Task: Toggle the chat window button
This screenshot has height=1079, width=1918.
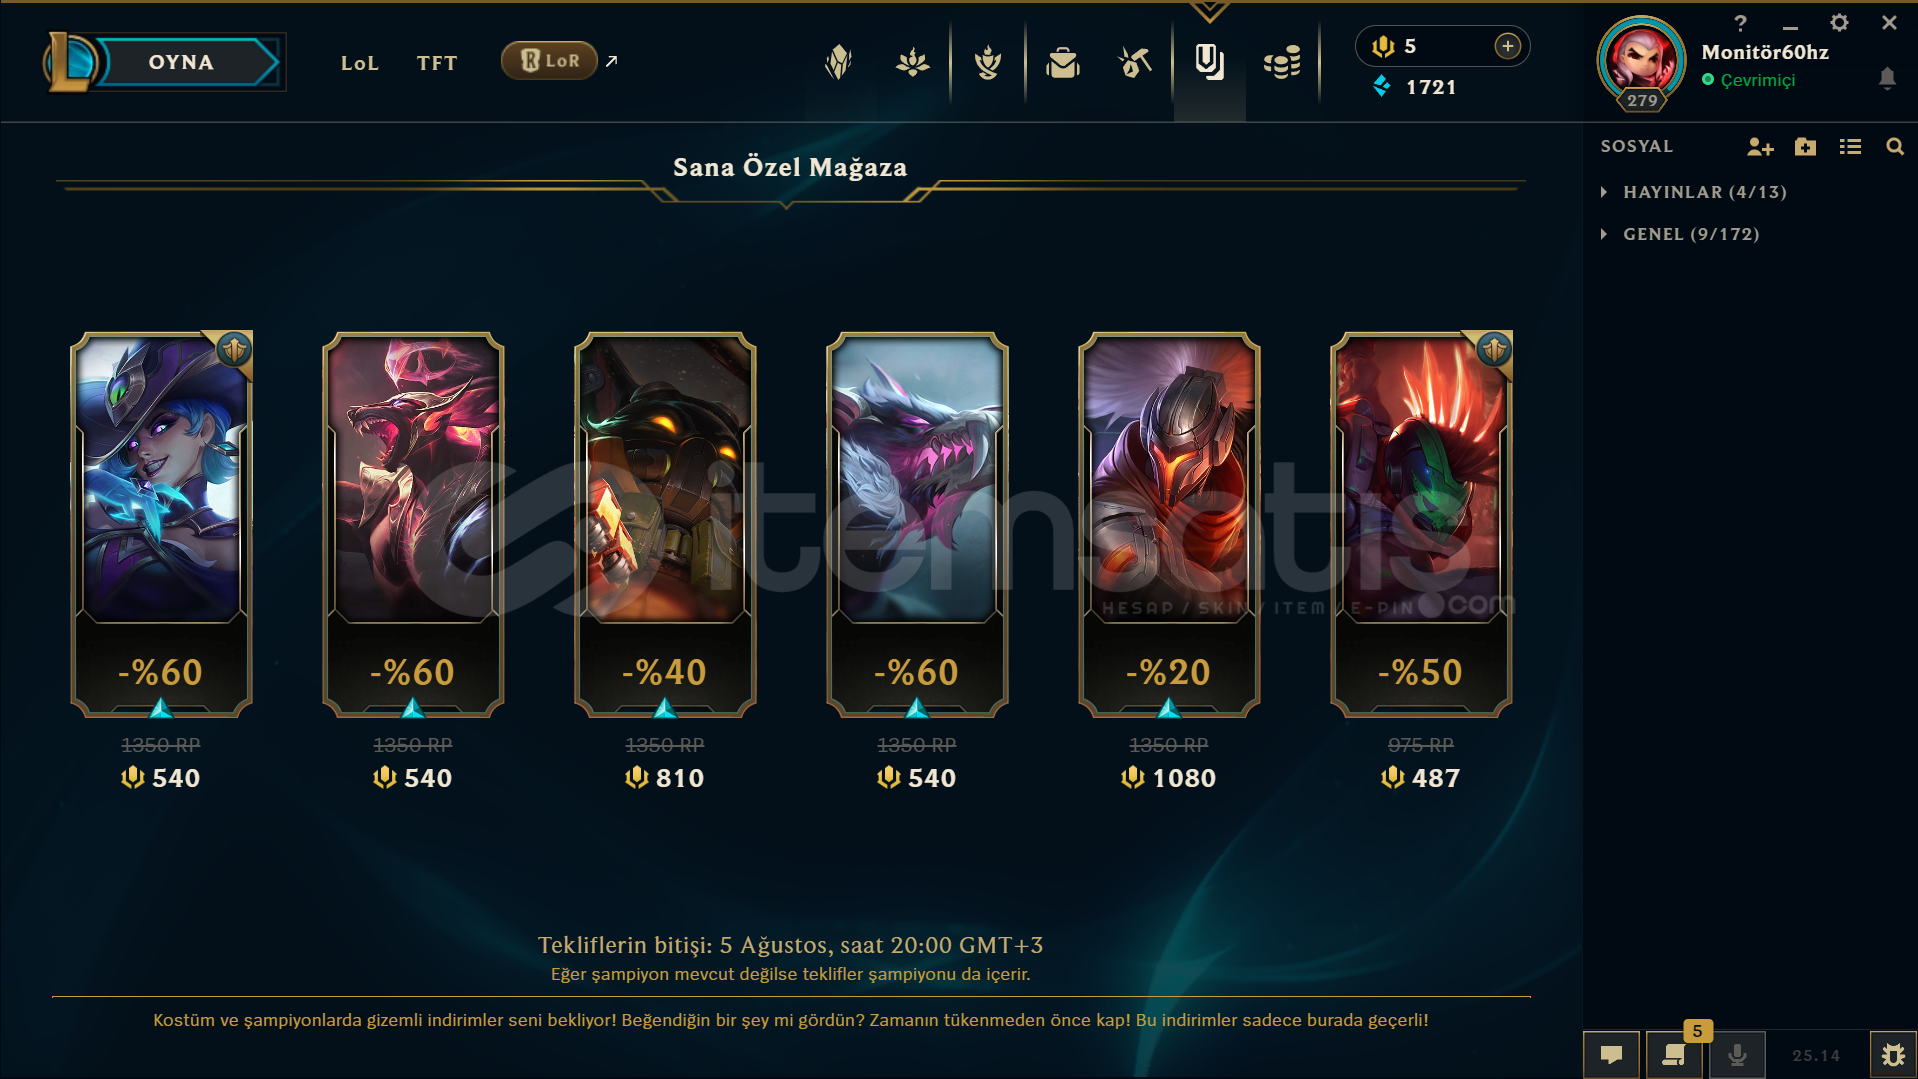Action: click(x=1611, y=1055)
